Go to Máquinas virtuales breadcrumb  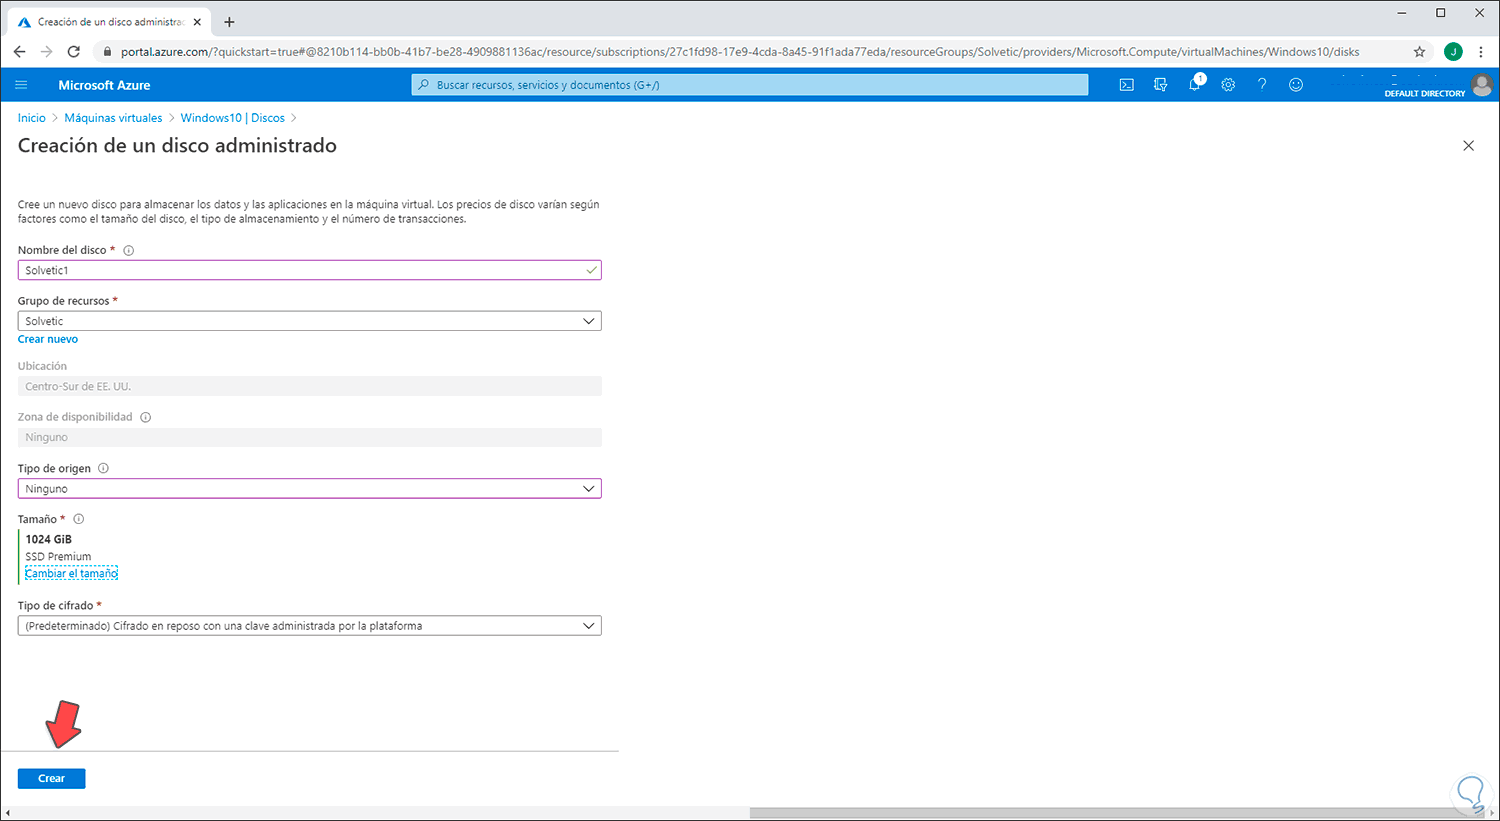(x=113, y=118)
